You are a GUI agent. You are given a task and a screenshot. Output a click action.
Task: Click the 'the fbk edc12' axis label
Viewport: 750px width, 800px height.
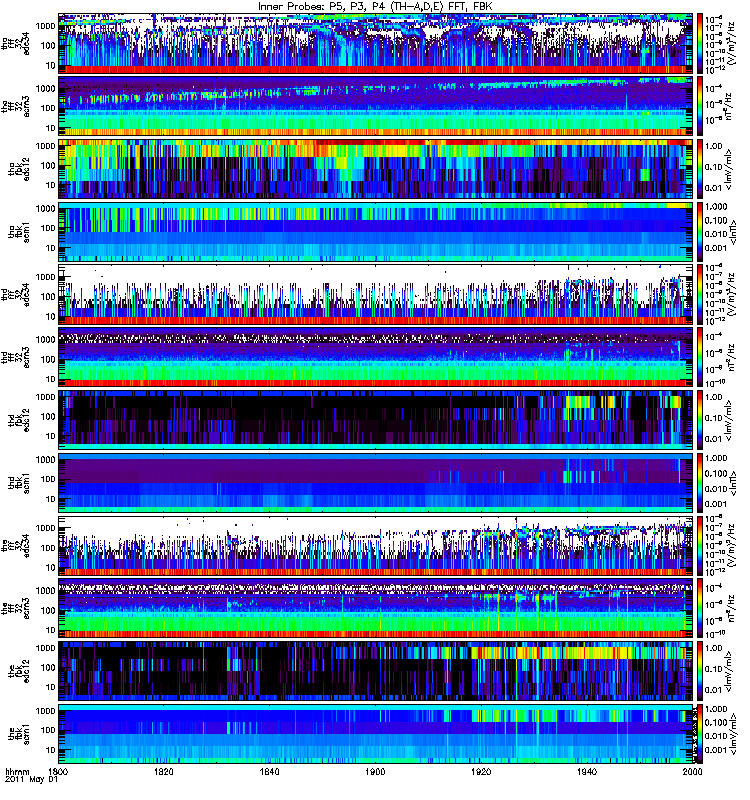pyautogui.click(x=19, y=670)
